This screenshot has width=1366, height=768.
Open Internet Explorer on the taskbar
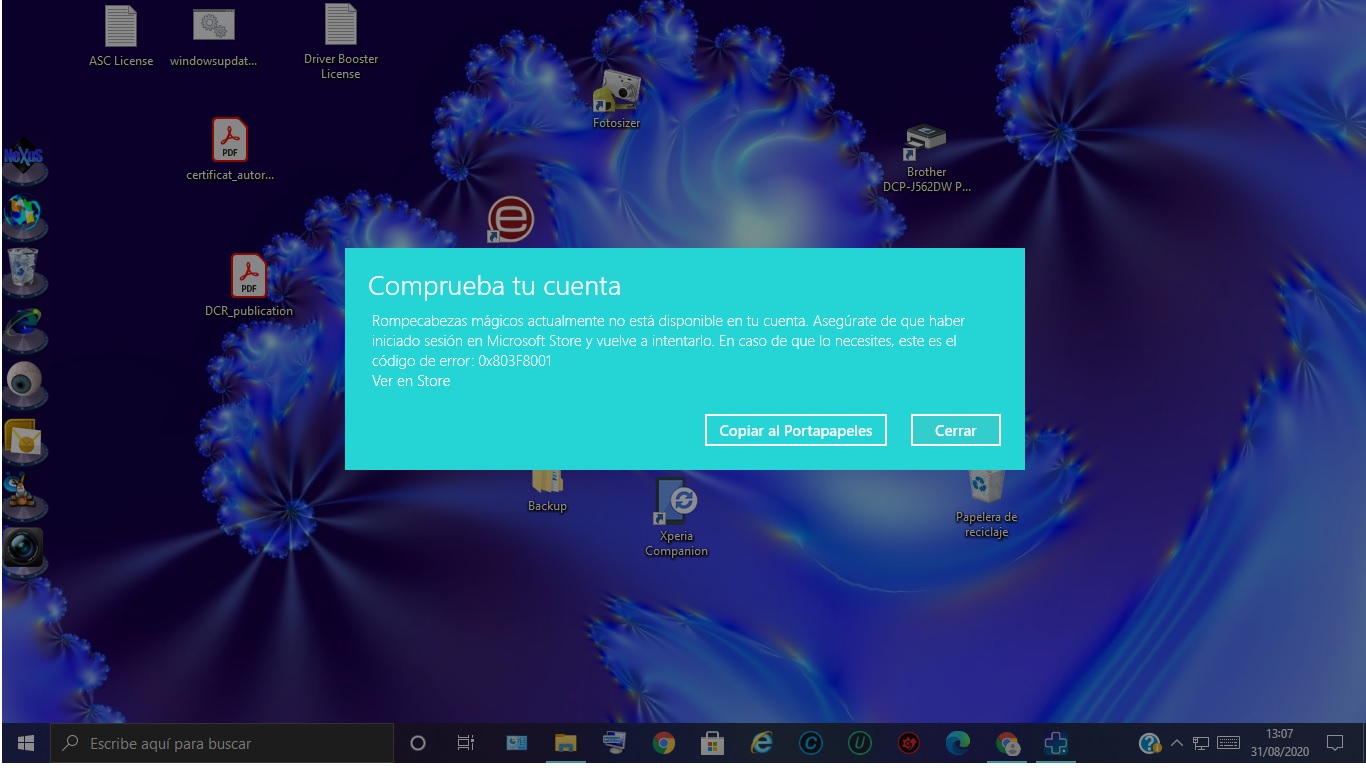[761, 743]
